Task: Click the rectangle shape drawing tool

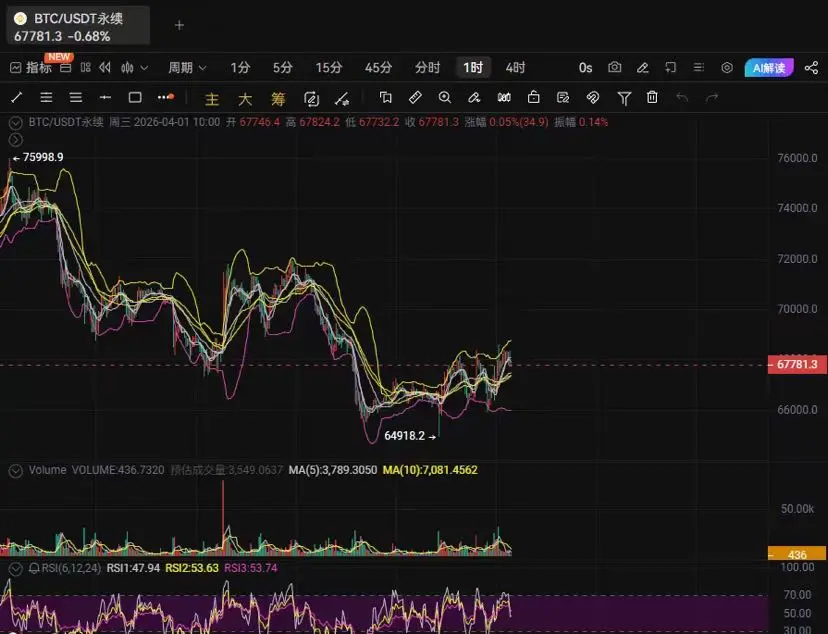Action: tap(135, 98)
